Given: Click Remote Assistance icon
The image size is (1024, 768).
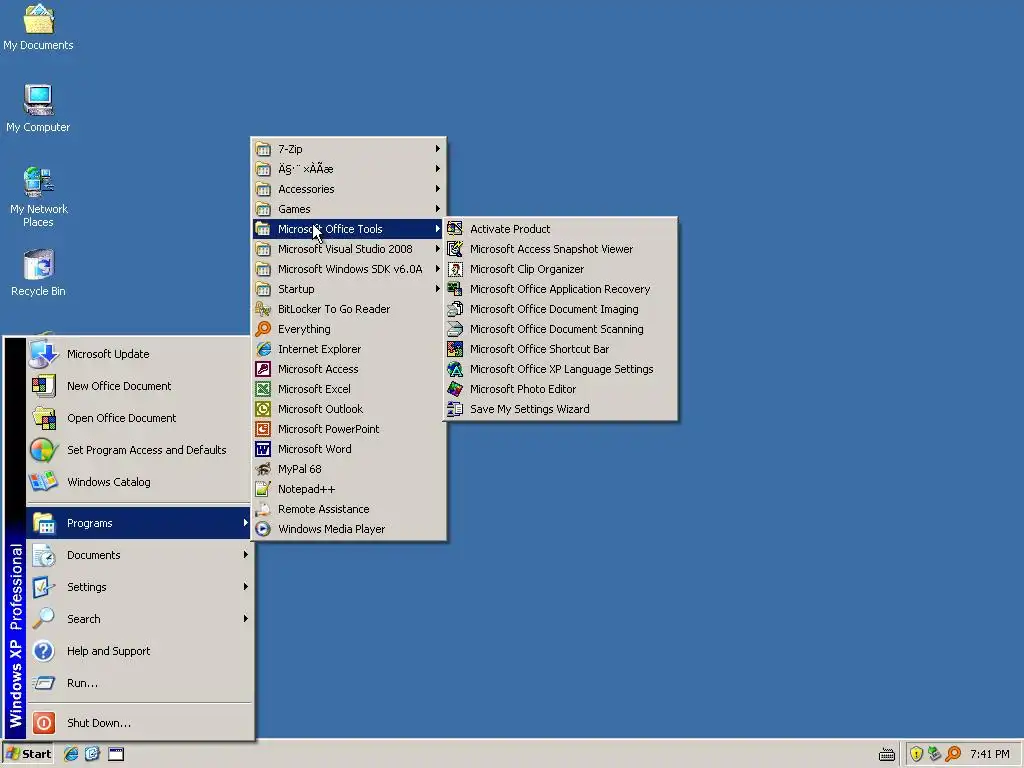Looking at the screenshot, I should coord(263,509).
